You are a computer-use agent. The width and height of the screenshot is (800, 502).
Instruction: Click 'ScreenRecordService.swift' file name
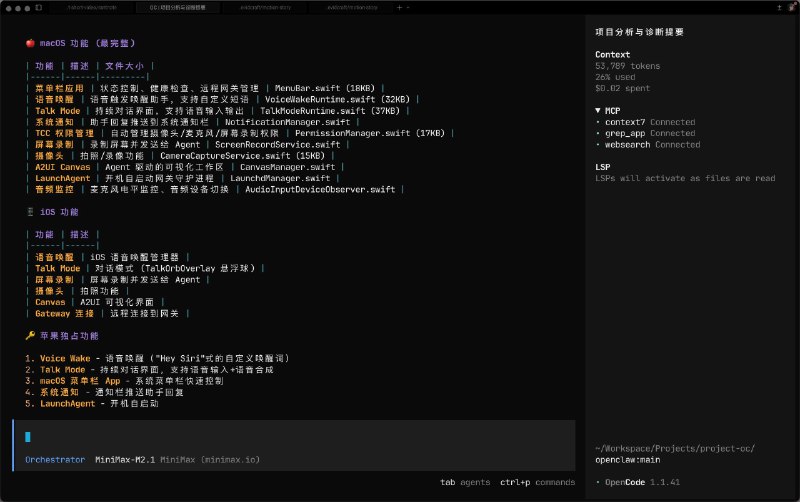click(277, 144)
